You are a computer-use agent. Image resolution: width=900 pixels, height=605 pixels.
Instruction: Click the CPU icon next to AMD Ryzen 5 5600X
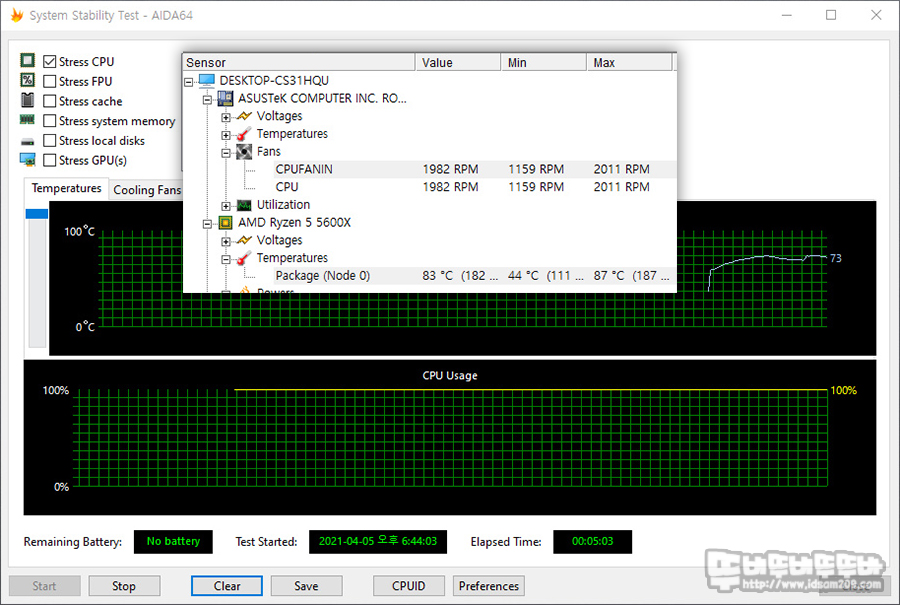click(226, 223)
